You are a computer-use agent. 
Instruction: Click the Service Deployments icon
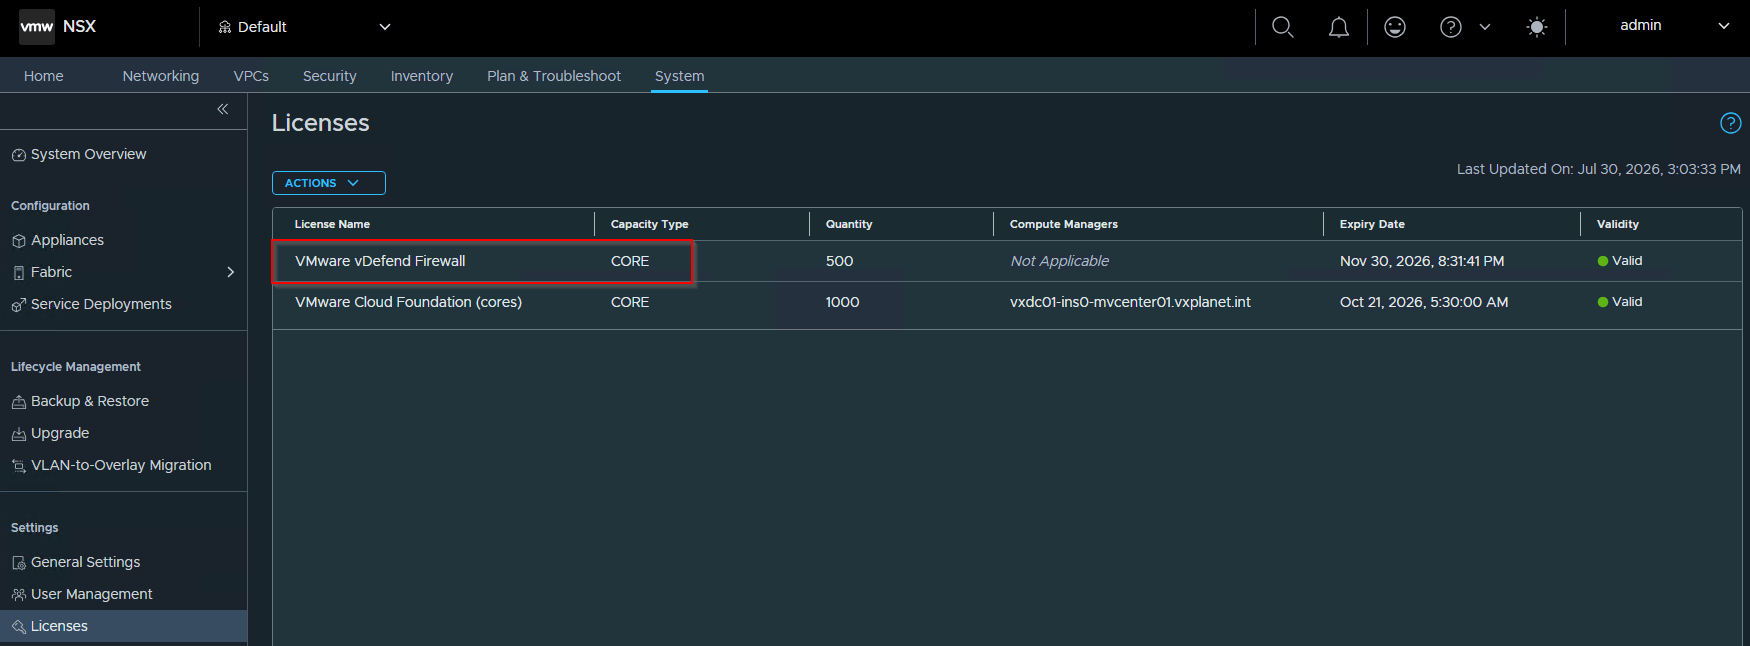pos(18,305)
